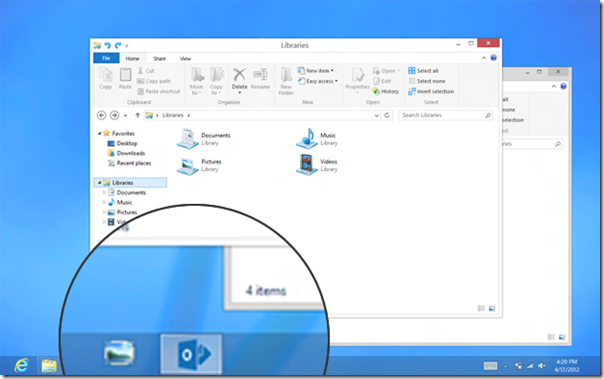This screenshot has width=604, height=379.
Task: Create a New folder from the ribbon
Action: (x=286, y=81)
